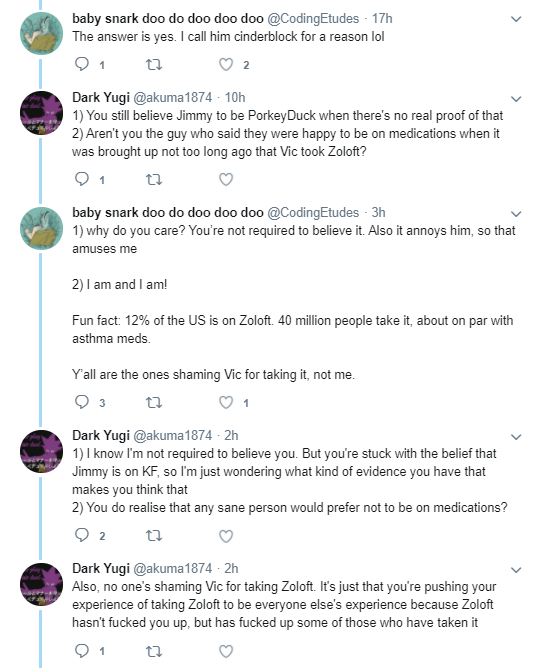
Task: Open Dark Yugi avatar on last tweet
Action: 41,584
